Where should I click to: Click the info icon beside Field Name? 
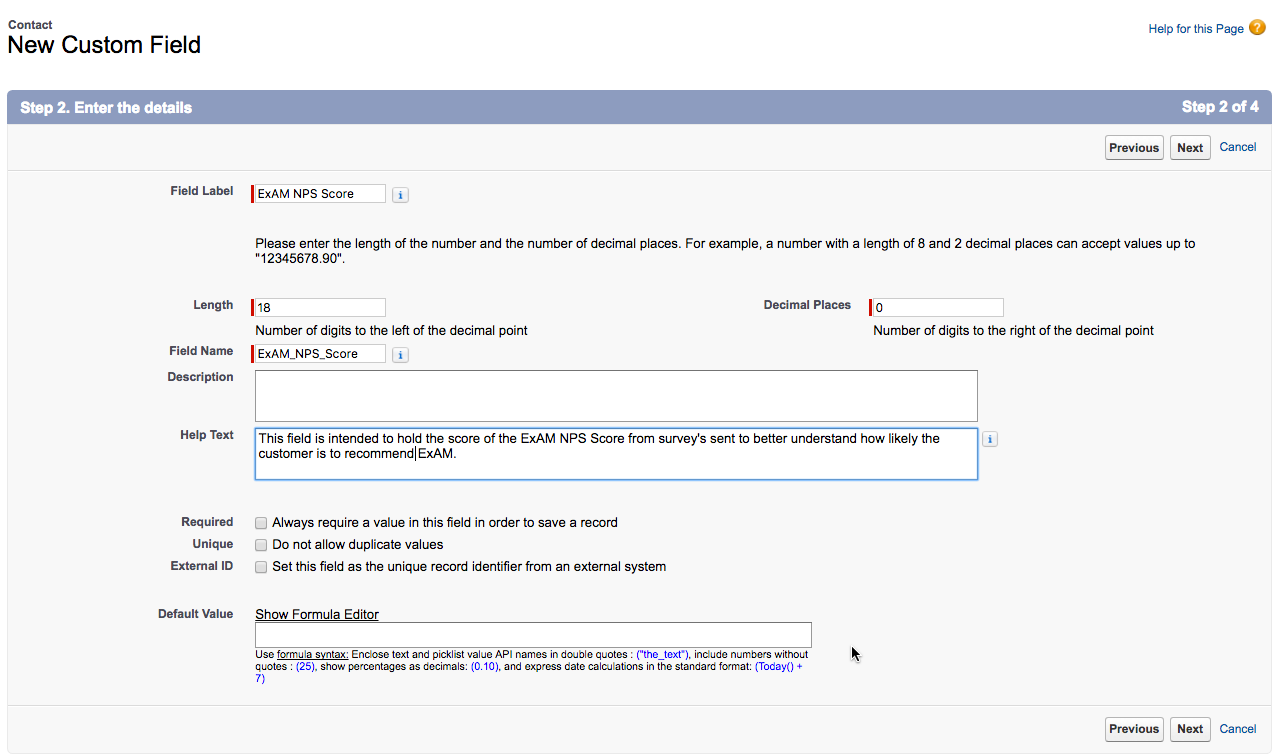tap(400, 355)
